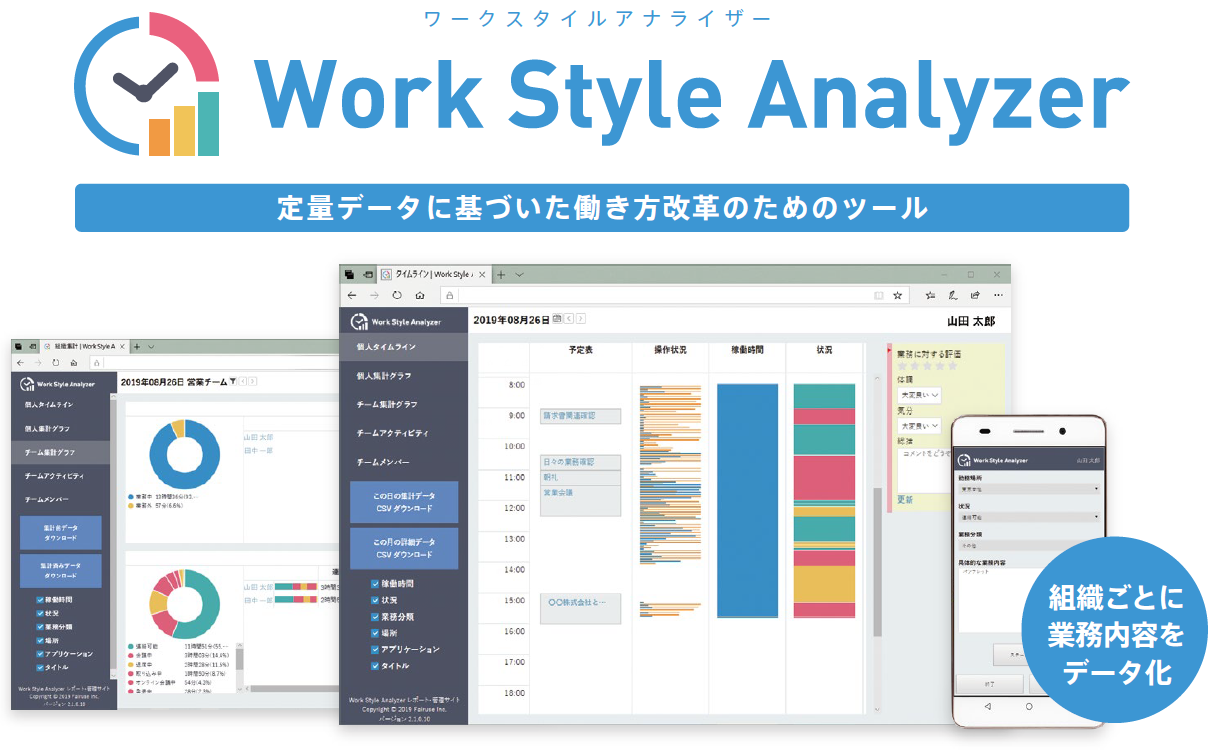Screen dimensions: 1215x750
Task: Click Work Style Analyzer logo in rear window sidebar
Action: 59,383
